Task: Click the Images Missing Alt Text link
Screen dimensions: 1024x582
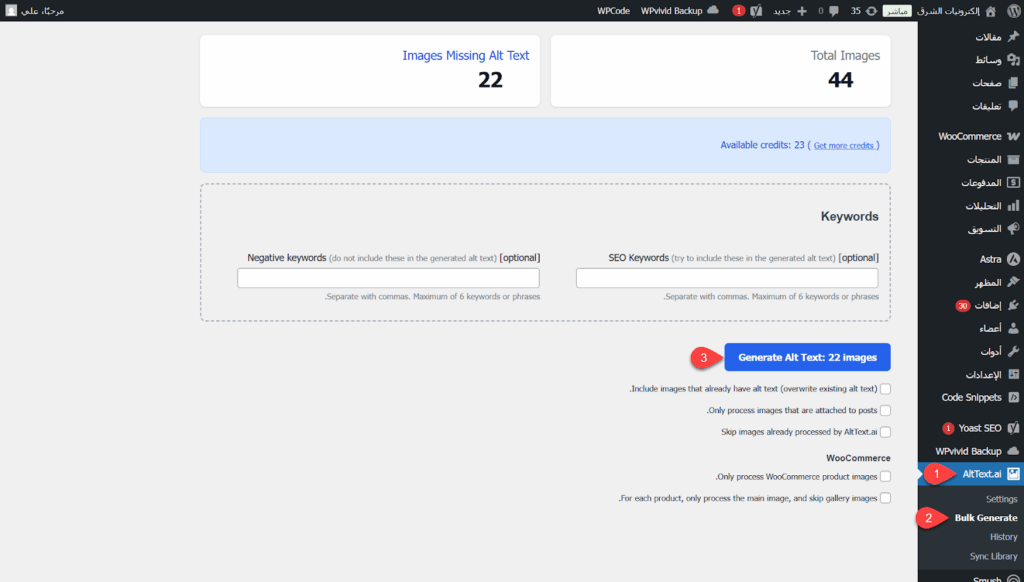Action: coord(466,56)
